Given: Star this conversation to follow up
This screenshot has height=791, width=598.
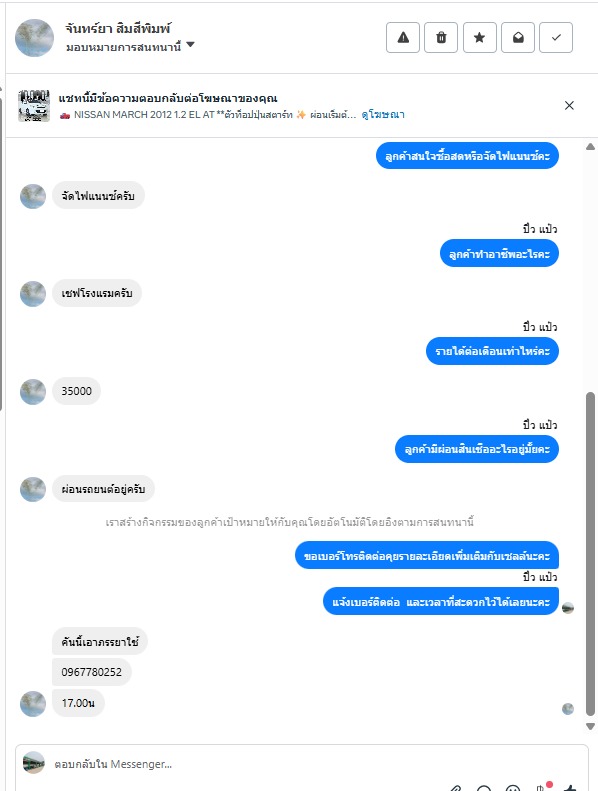Looking at the screenshot, I should click(x=479, y=38).
